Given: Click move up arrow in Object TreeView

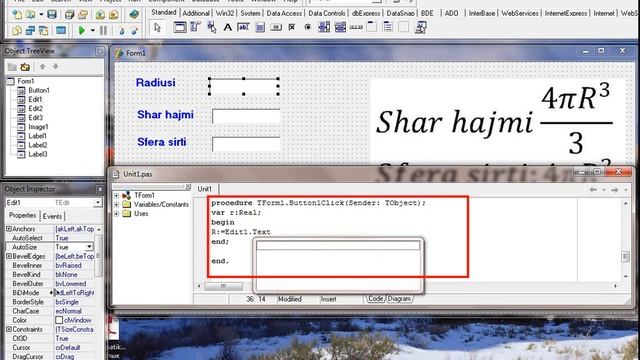Looking at the screenshot, I should click(x=42, y=66).
